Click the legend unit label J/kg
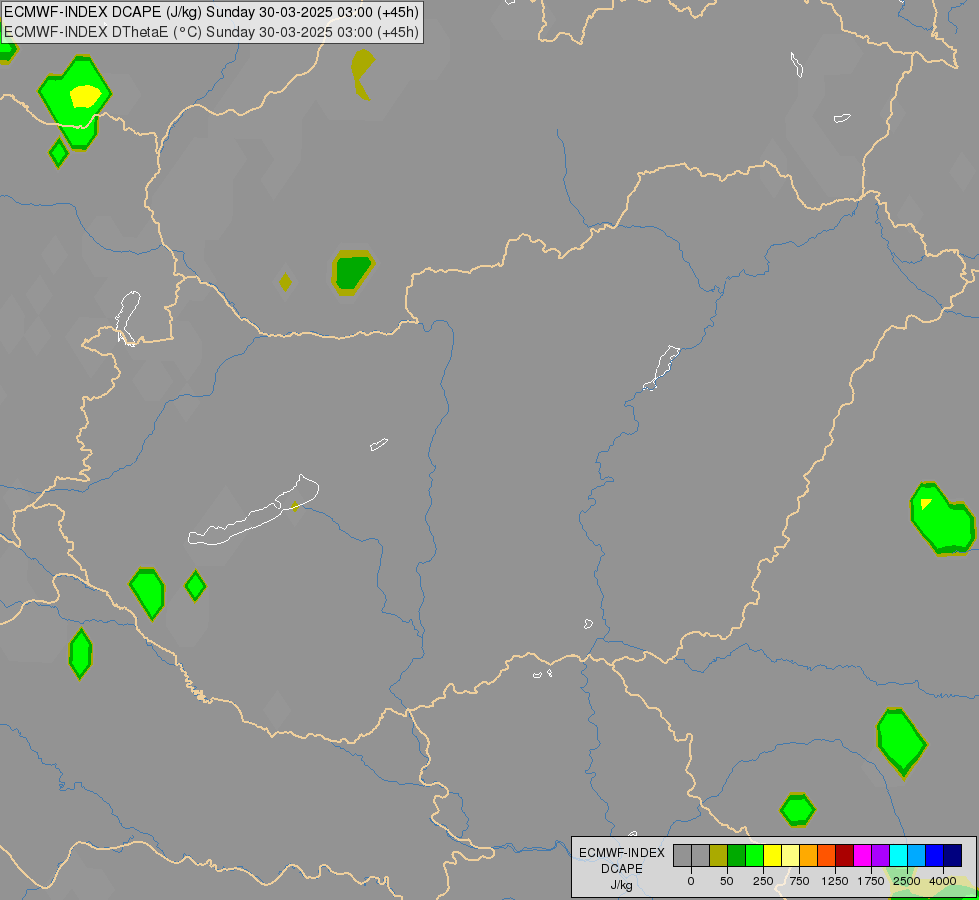Image resolution: width=979 pixels, height=900 pixels. point(621,885)
